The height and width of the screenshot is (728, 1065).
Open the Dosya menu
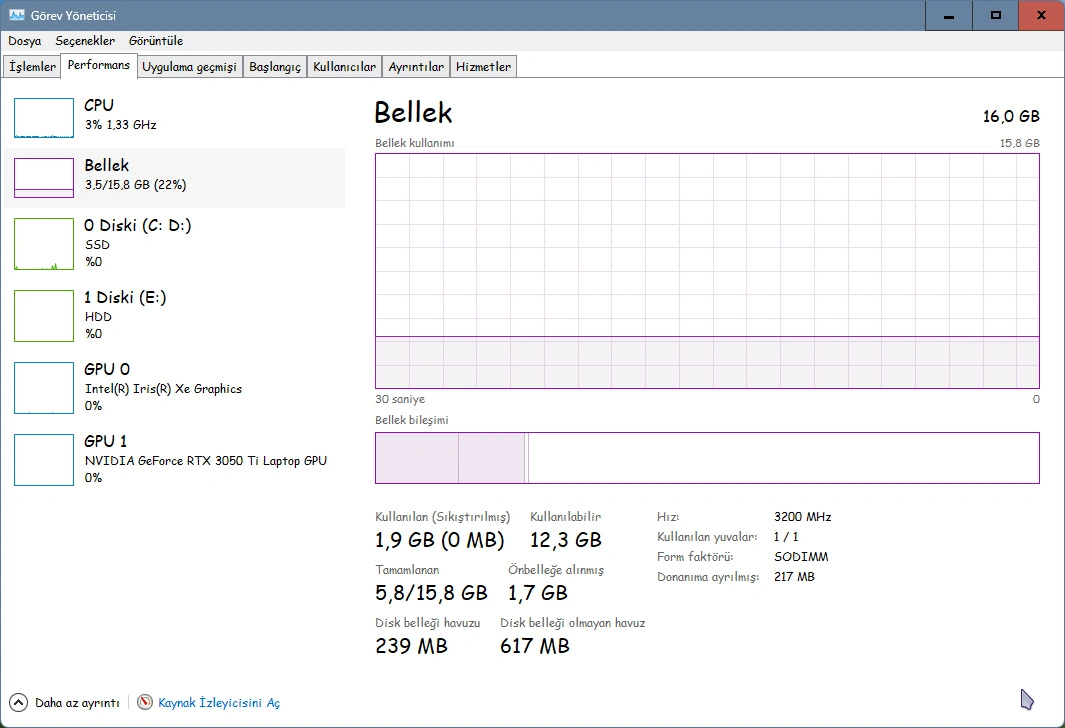(x=24, y=41)
